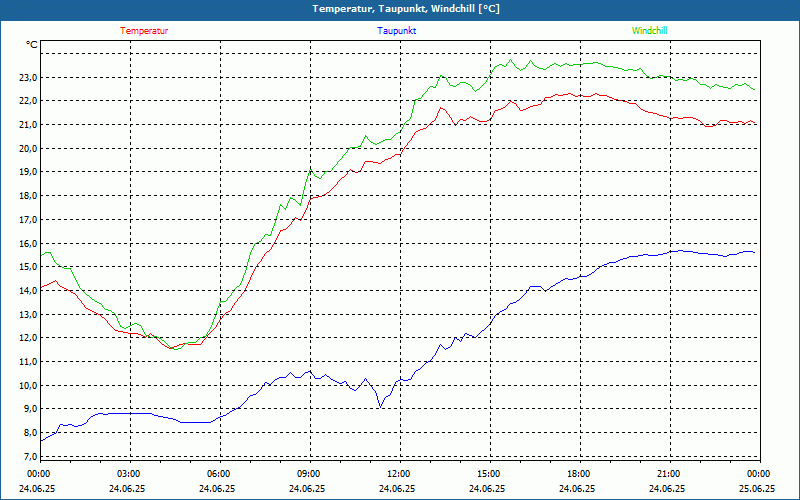The height and width of the screenshot is (500, 800).
Task: Click the 10,0 y-axis value
Action: (x=28, y=385)
